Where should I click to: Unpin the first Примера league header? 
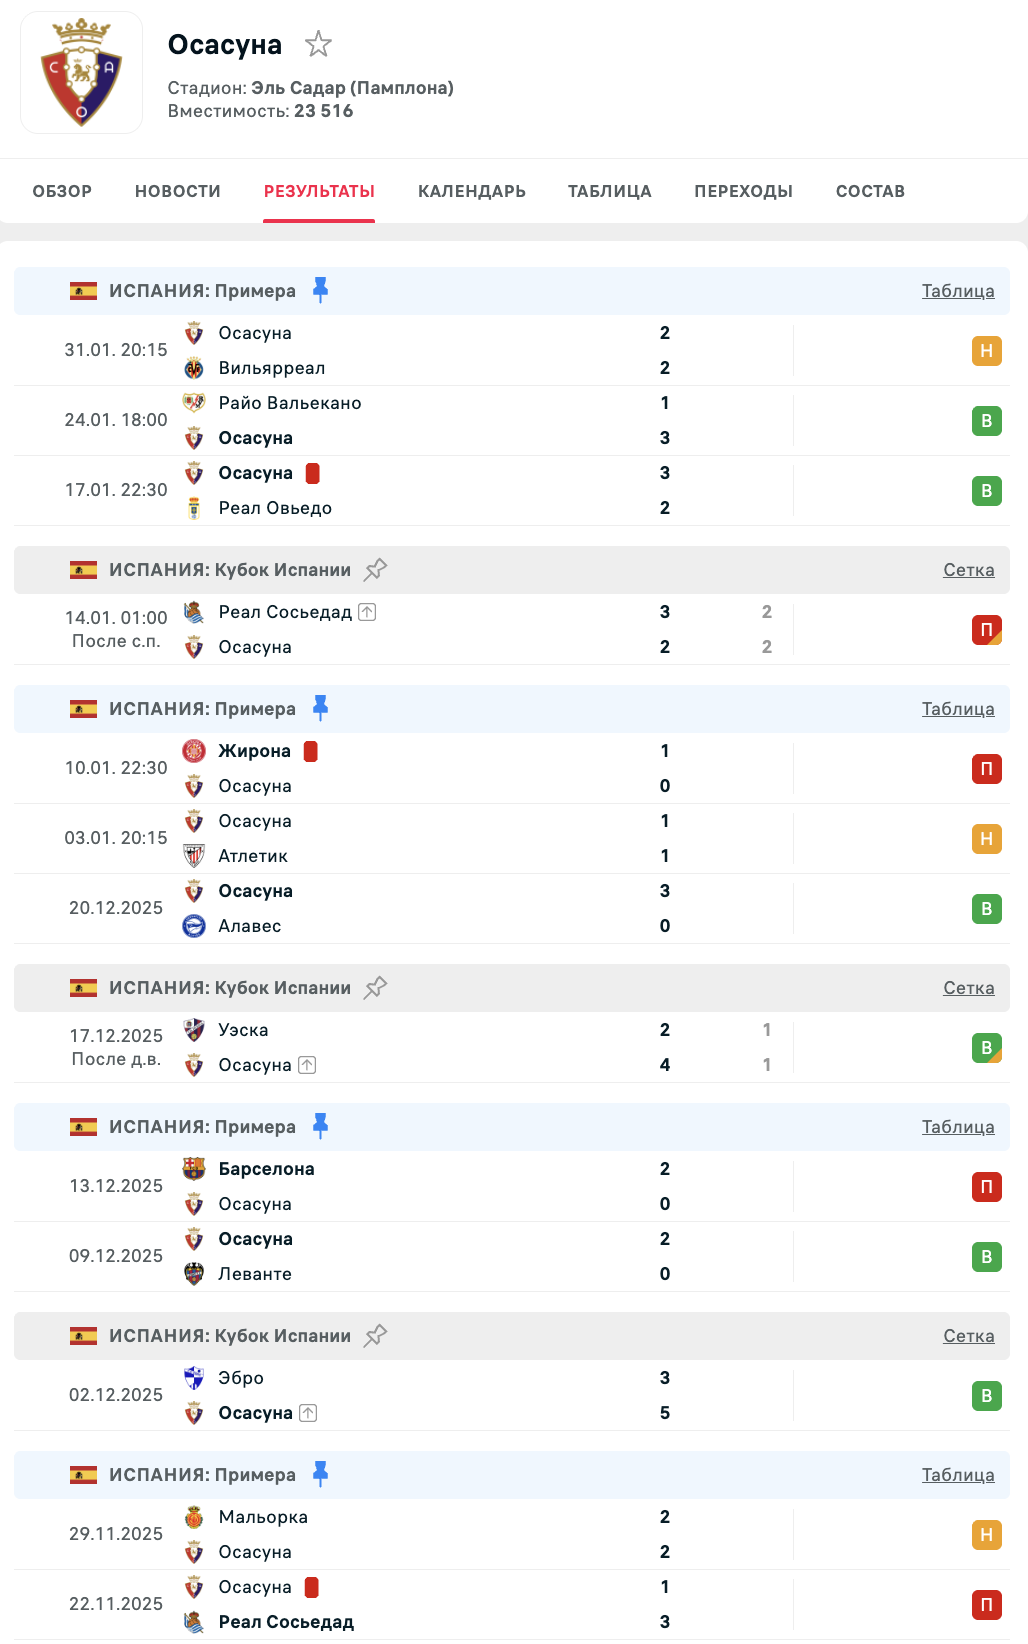pos(320,290)
